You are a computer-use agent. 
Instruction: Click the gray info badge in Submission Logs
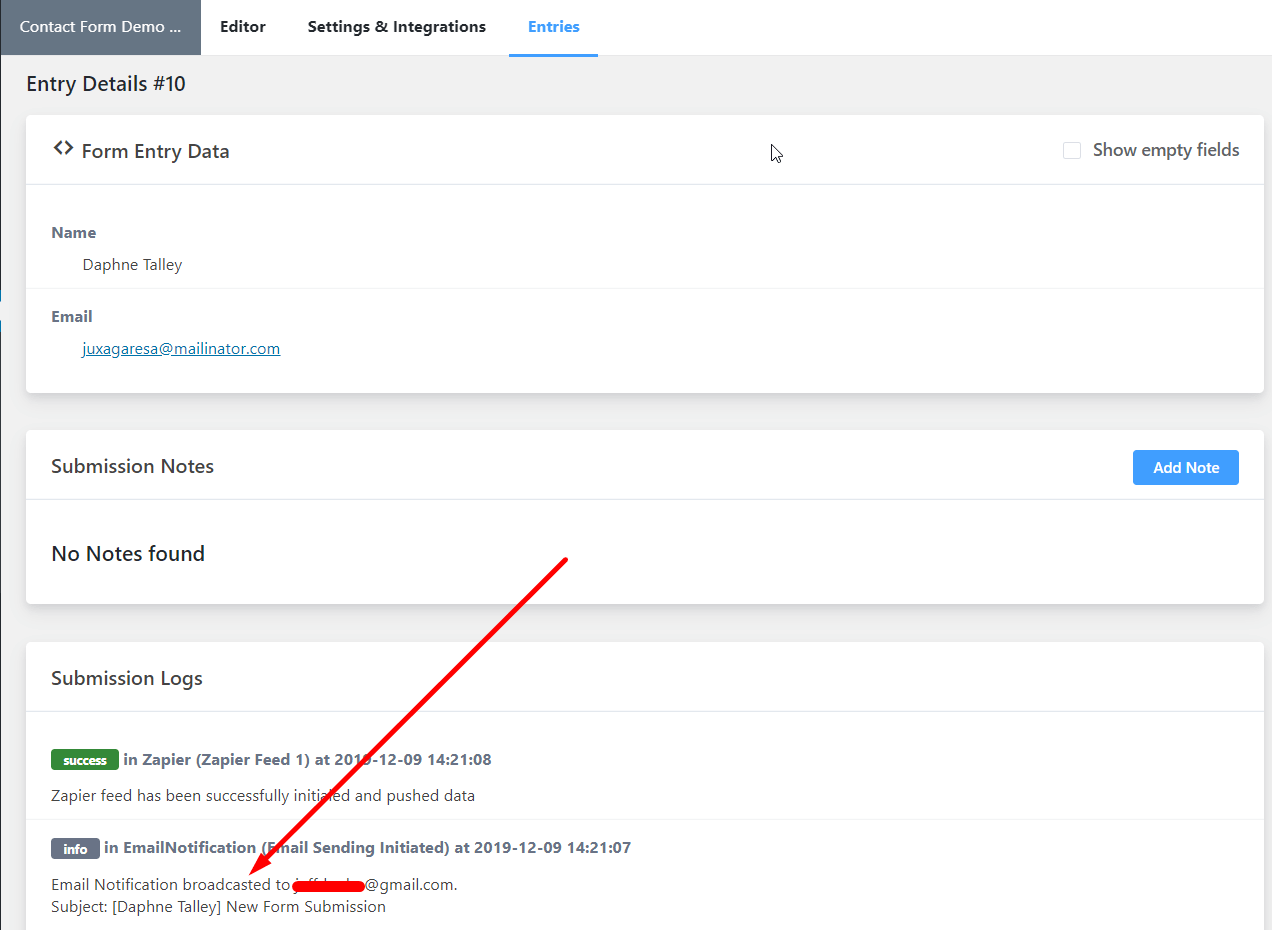75,848
